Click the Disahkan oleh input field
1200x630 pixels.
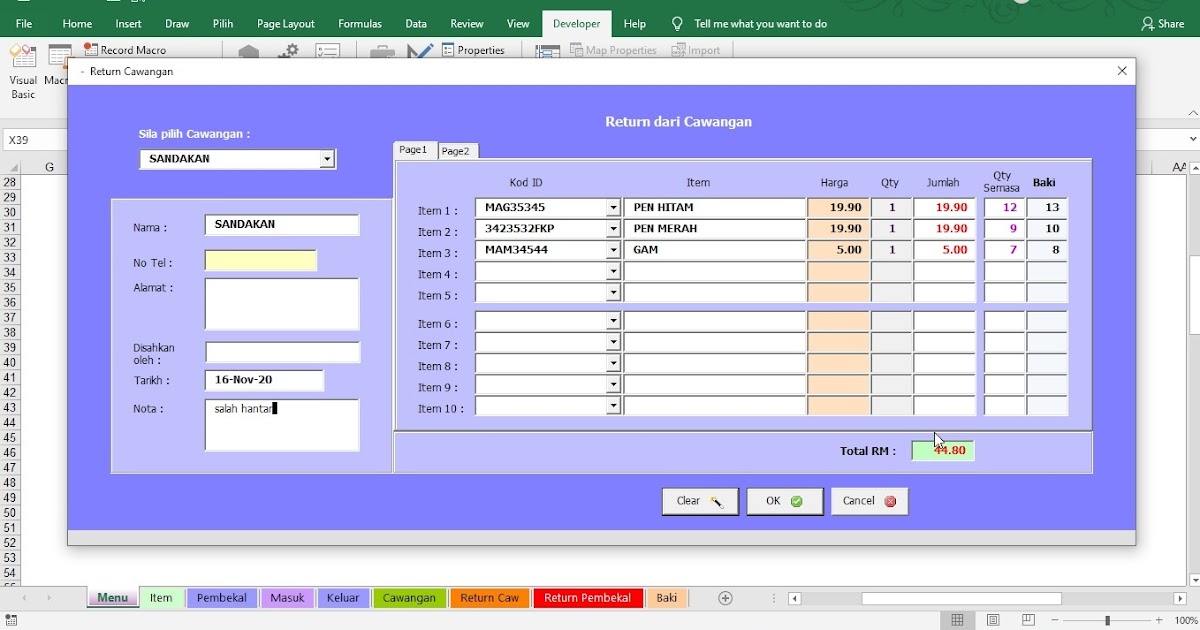(x=282, y=352)
